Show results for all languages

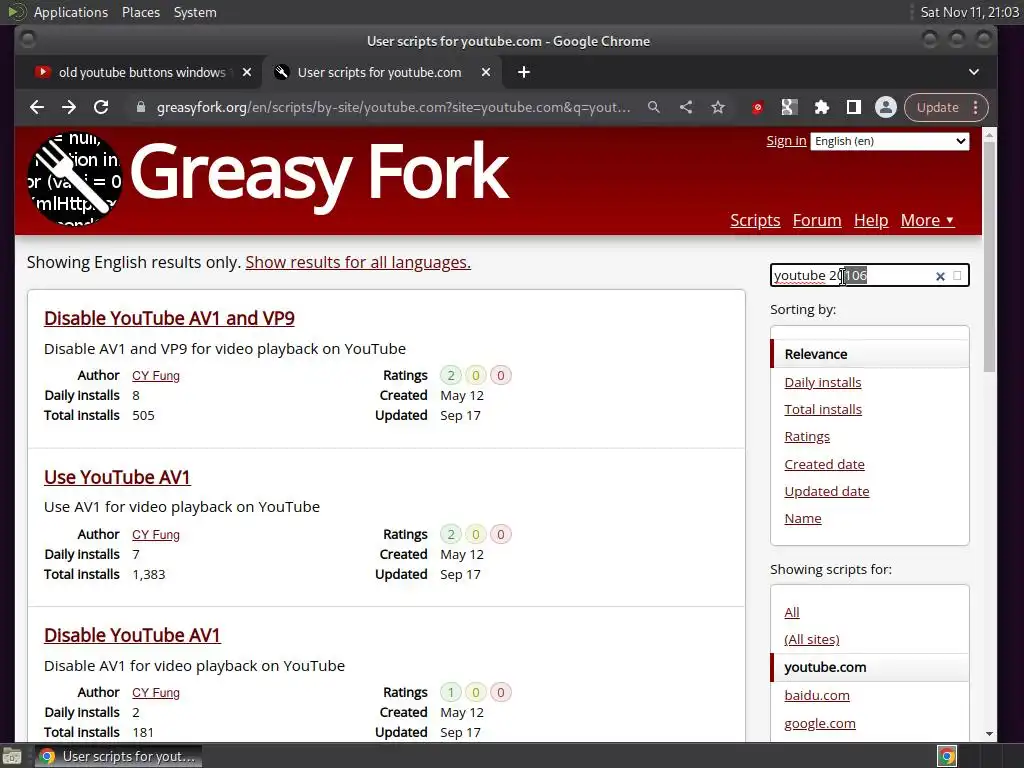click(358, 263)
